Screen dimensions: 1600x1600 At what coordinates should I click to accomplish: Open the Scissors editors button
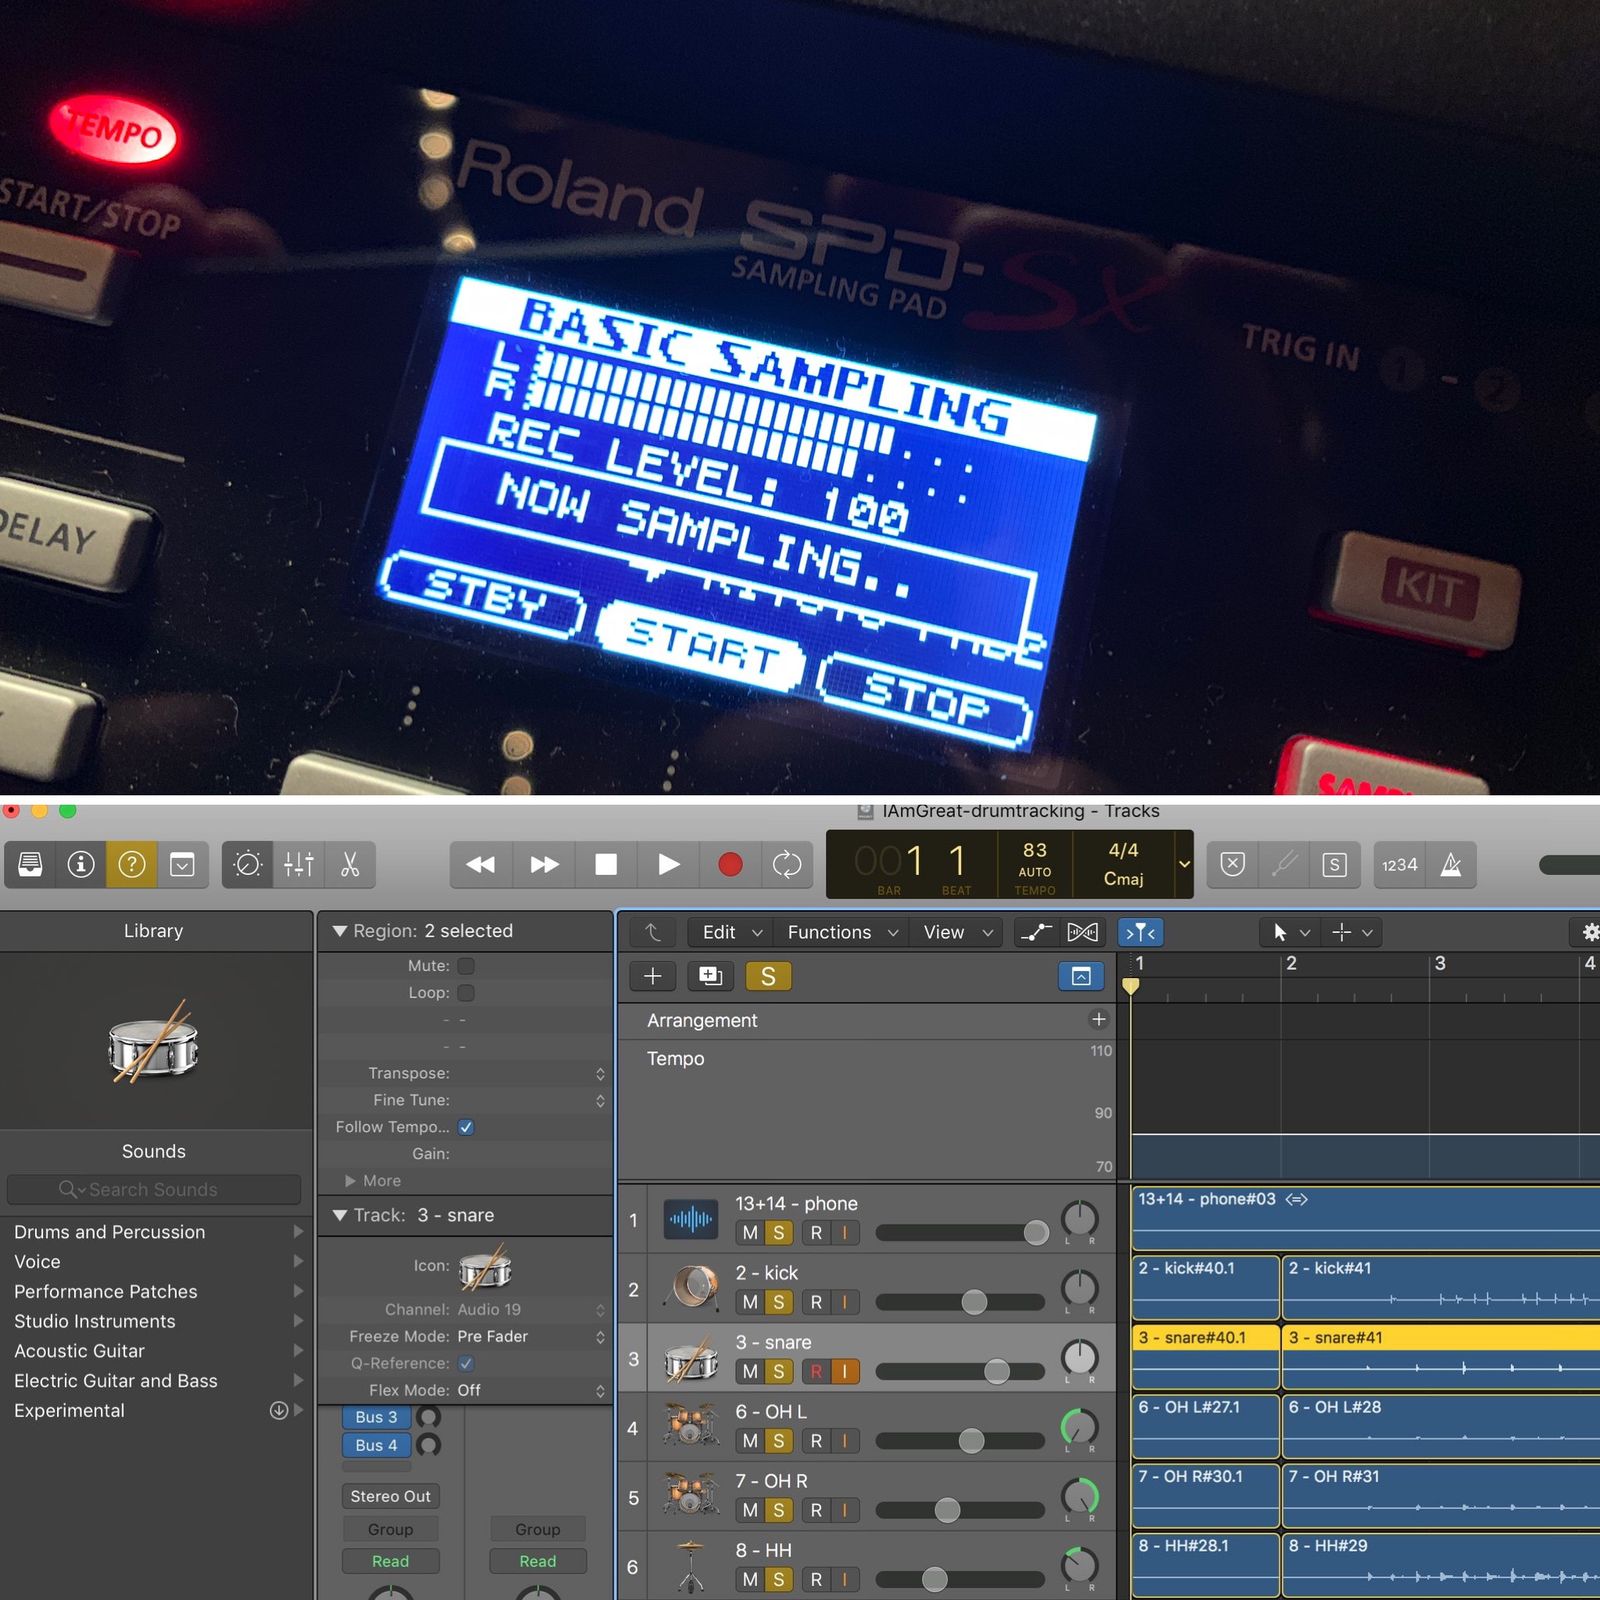tap(350, 864)
